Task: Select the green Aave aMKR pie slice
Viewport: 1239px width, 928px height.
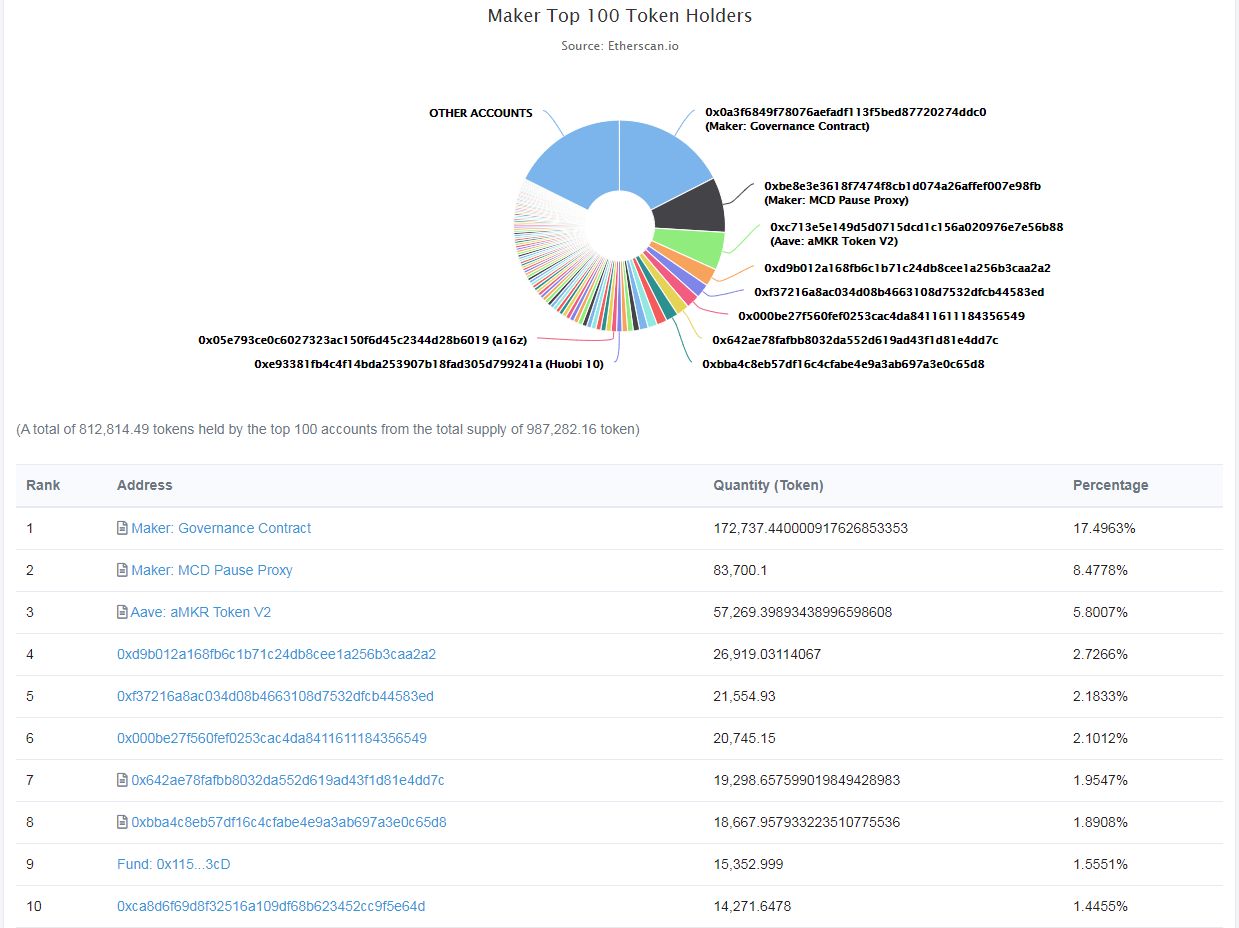Action: tap(688, 248)
